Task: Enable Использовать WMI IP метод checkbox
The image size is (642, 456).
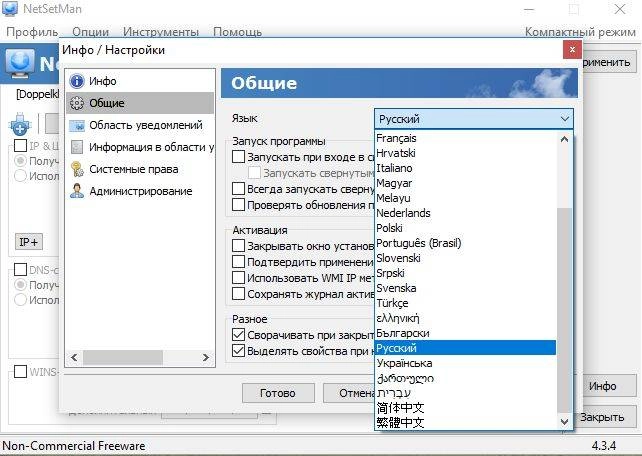Action: (x=238, y=278)
